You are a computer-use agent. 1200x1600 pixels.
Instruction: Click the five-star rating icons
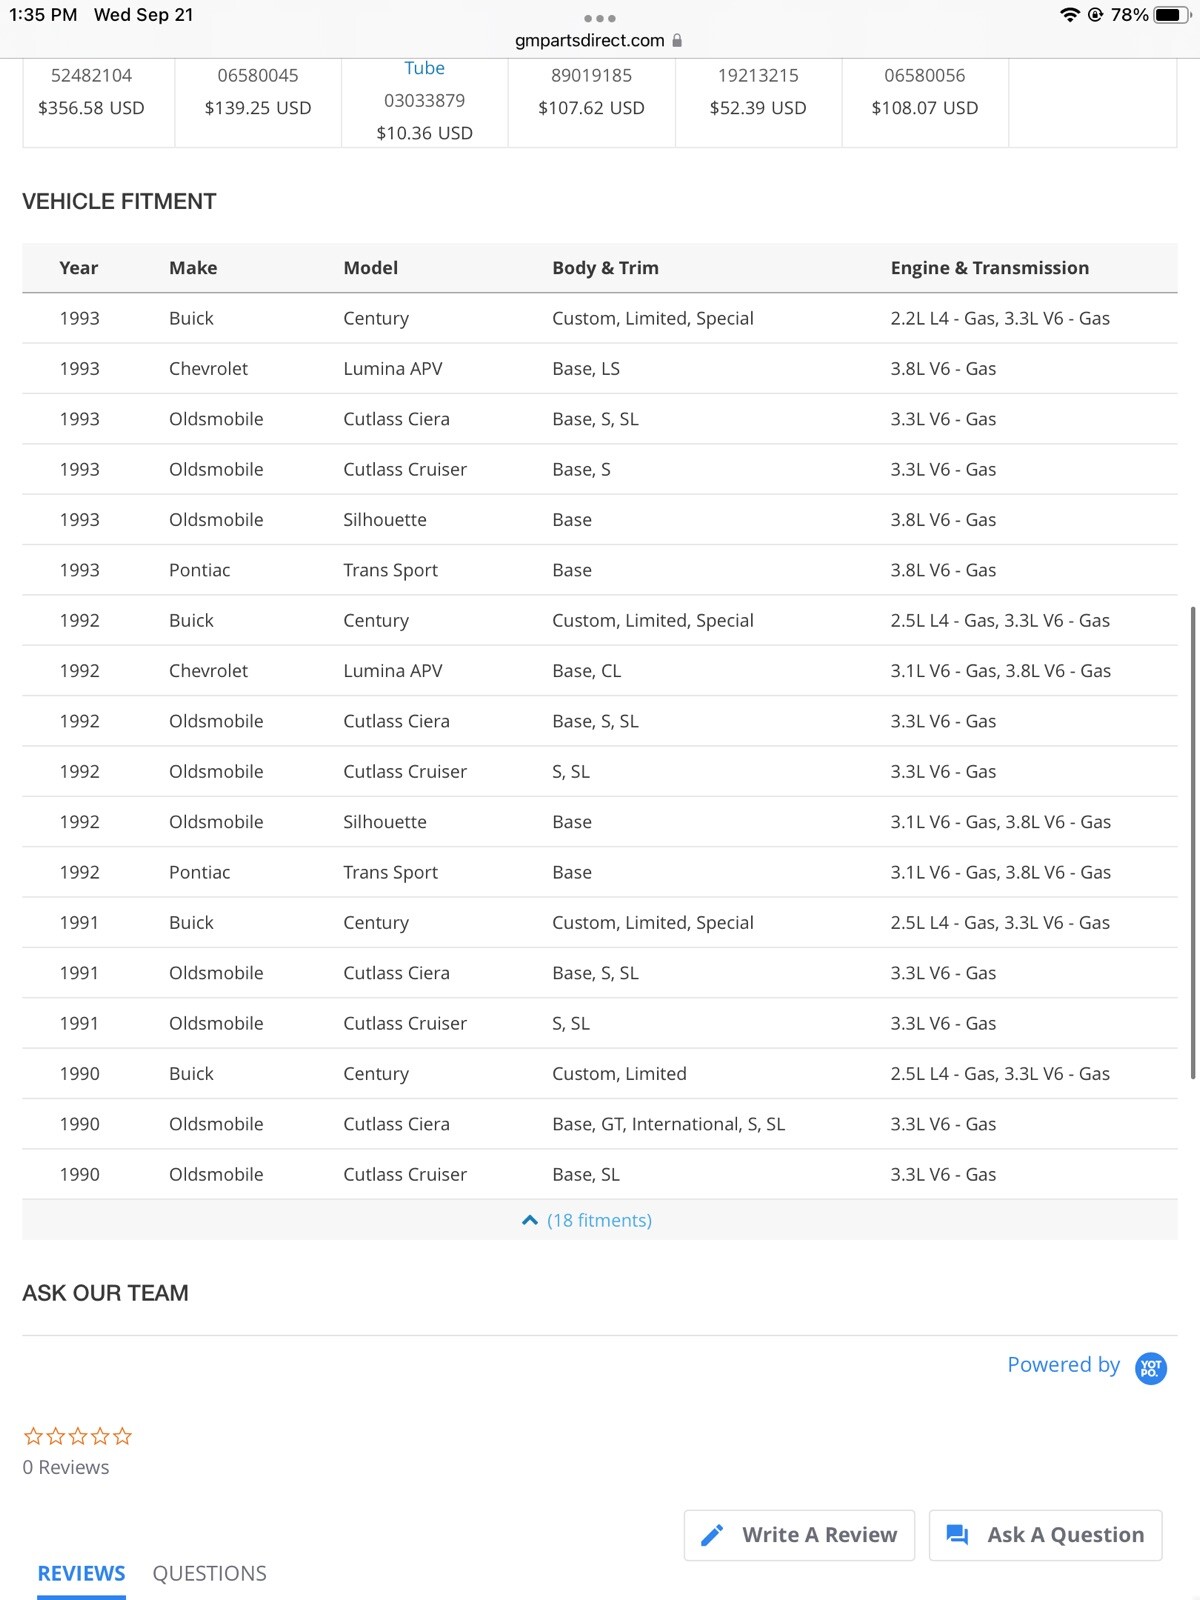[x=78, y=1437]
